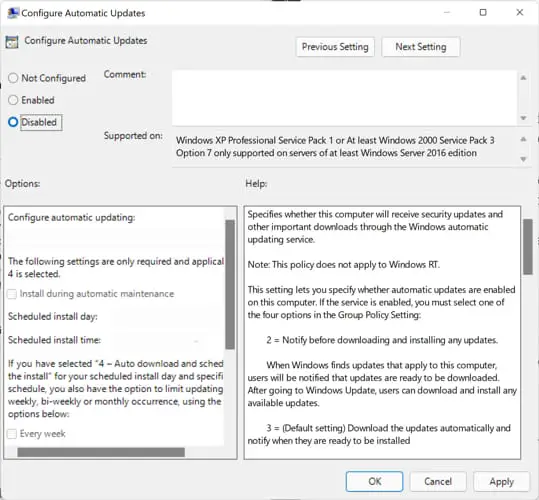
Task: Click the Options pane horizontal scrollbar thumb
Action: tap(101, 452)
